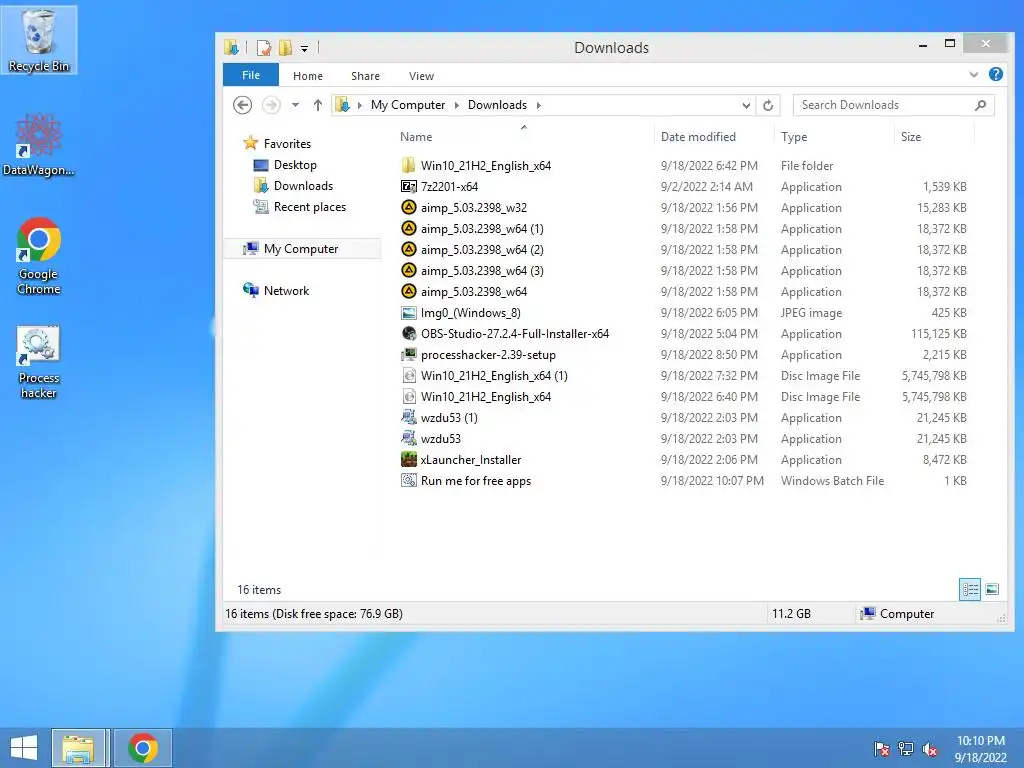Click My Computer in address breadcrumb

coord(408,105)
